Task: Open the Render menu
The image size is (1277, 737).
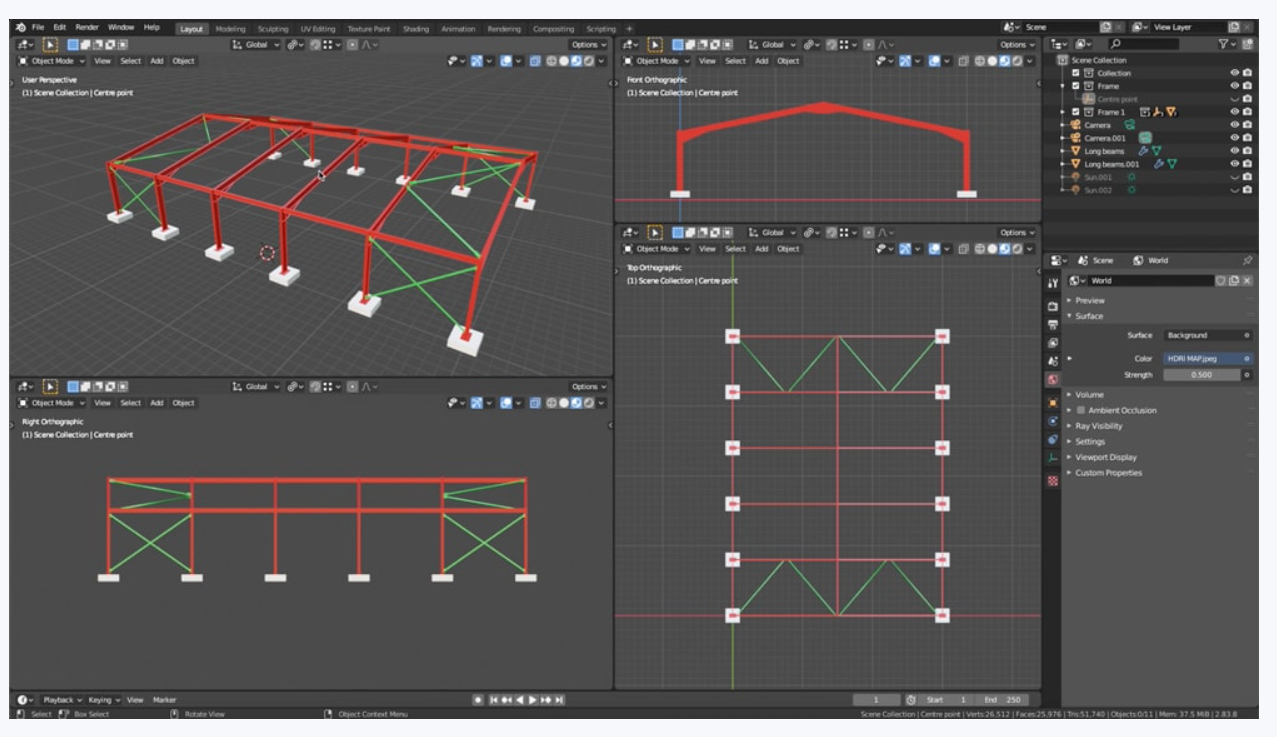Action: pyautogui.click(x=87, y=27)
